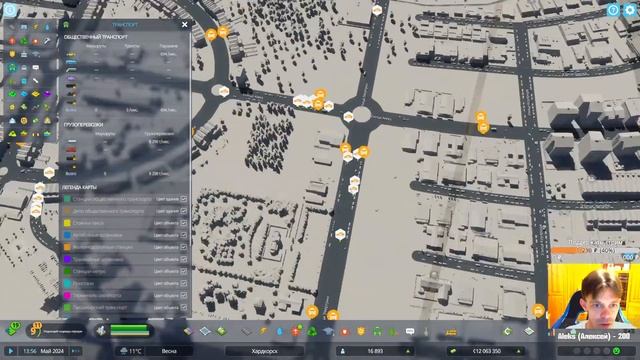Uncheck the first legend row checkbox (public transport stations)
640x360 pixels.
click(184, 199)
